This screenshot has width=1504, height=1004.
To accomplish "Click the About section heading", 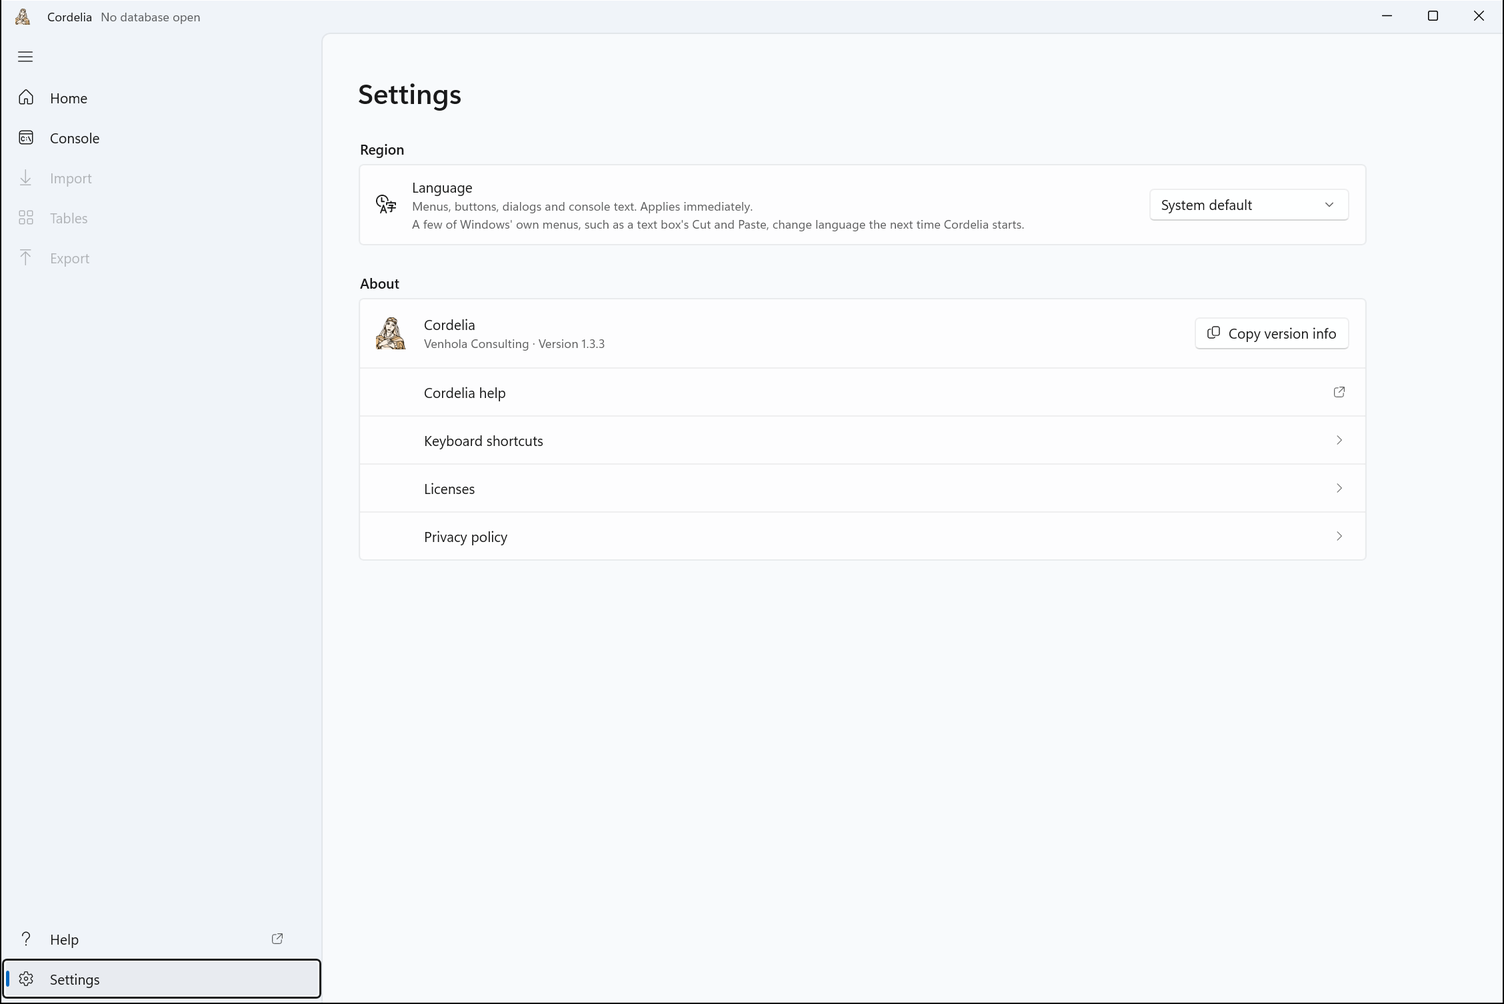I will click(380, 284).
